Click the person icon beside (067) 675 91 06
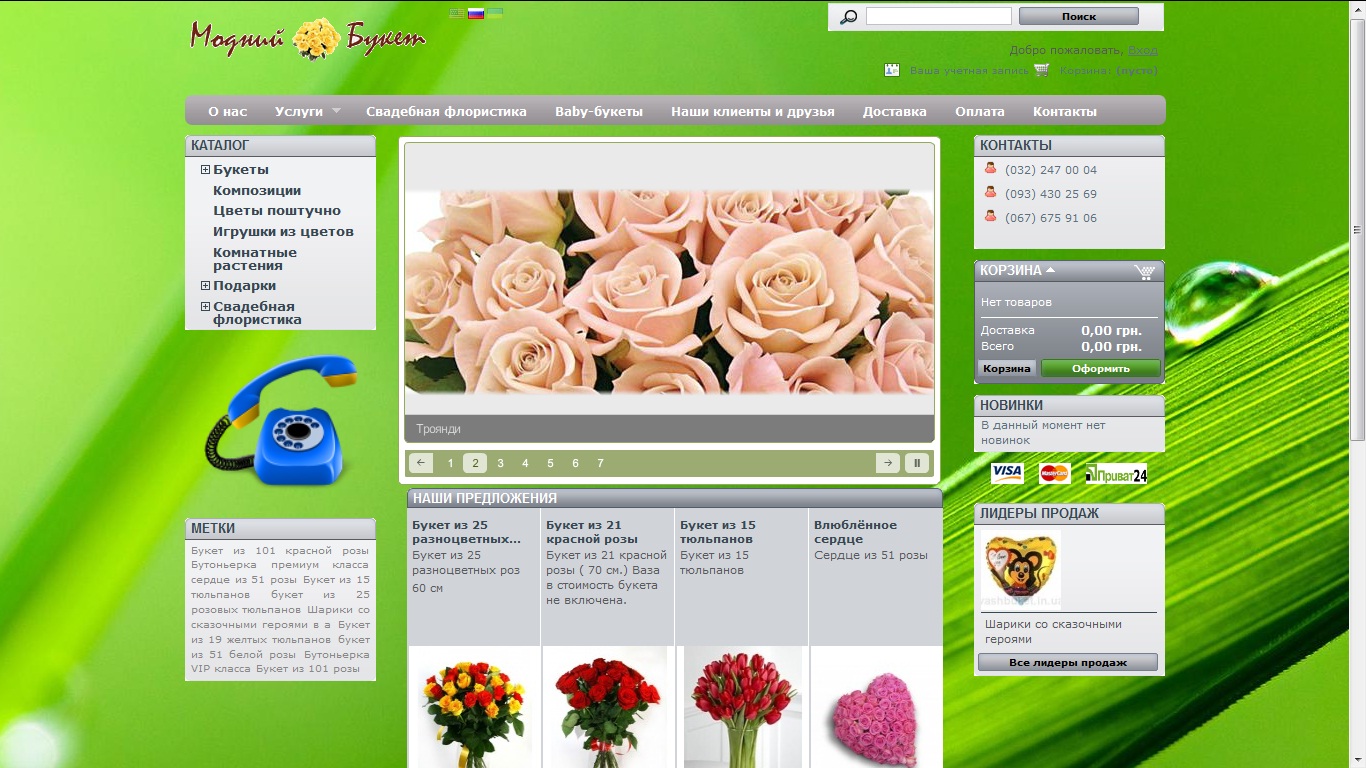This screenshot has height=768, width=1366. [991, 216]
